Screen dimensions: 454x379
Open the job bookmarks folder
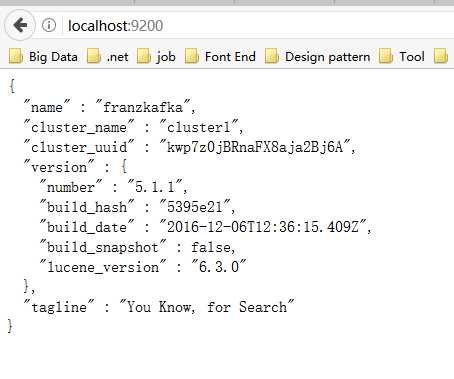click(156, 57)
